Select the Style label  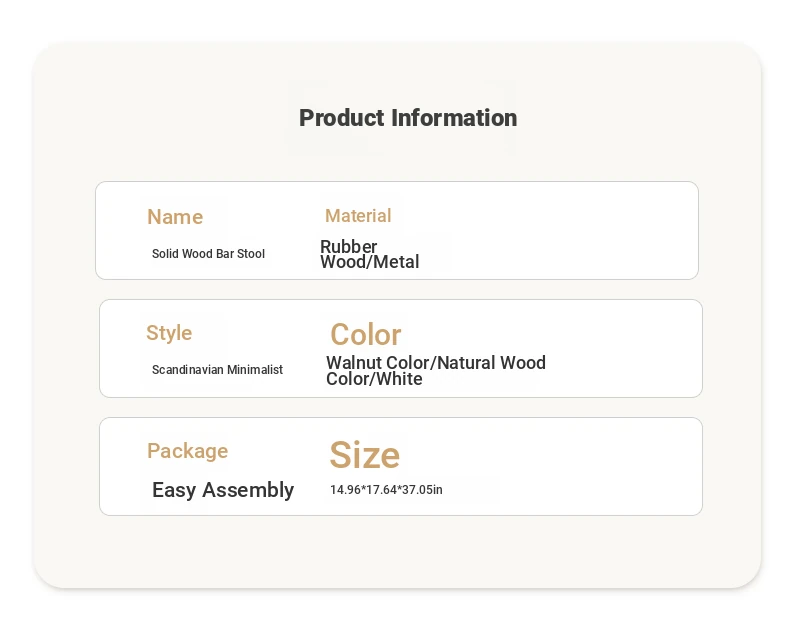(x=169, y=333)
